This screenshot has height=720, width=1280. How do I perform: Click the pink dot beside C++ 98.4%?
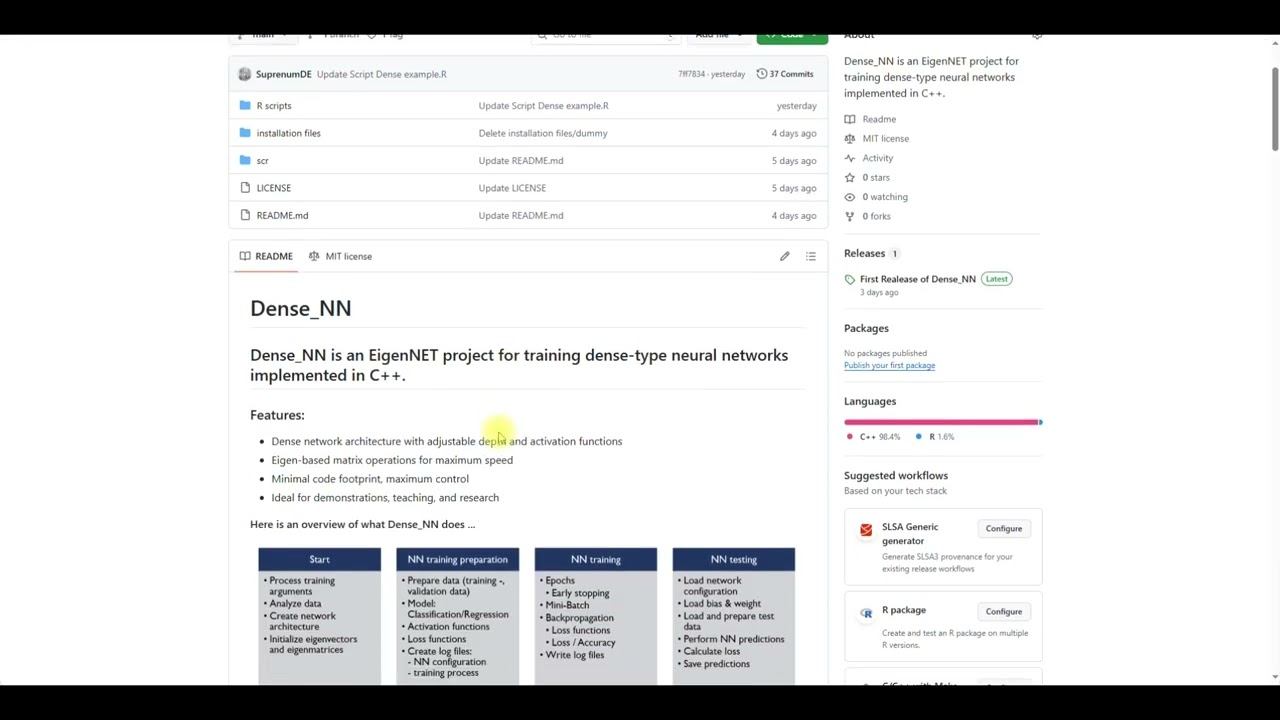pyautogui.click(x=850, y=437)
